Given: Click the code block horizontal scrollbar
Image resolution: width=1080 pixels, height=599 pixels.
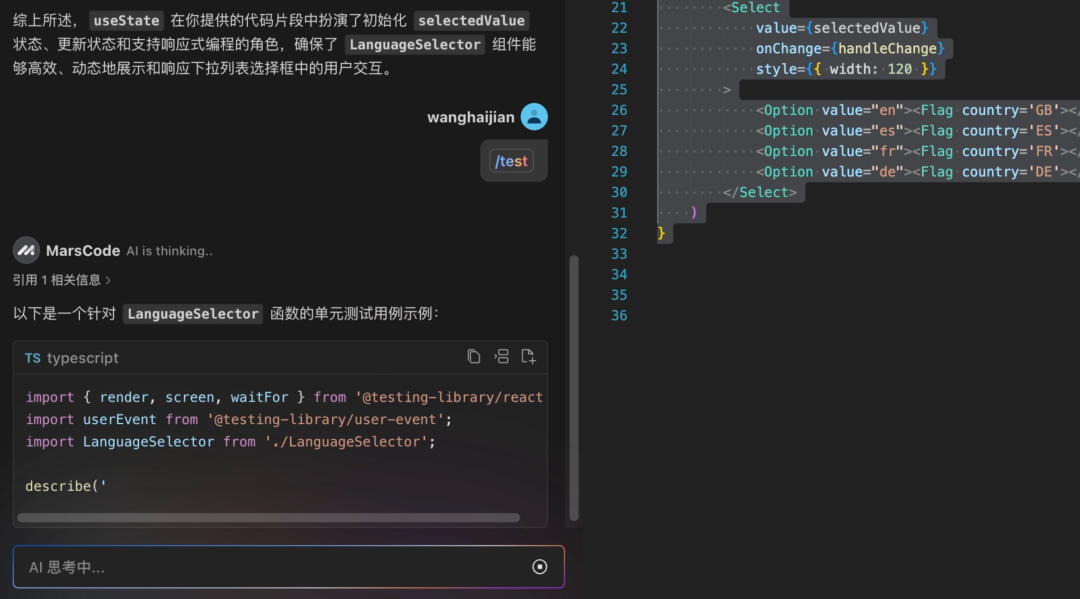Looking at the screenshot, I should click(268, 518).
